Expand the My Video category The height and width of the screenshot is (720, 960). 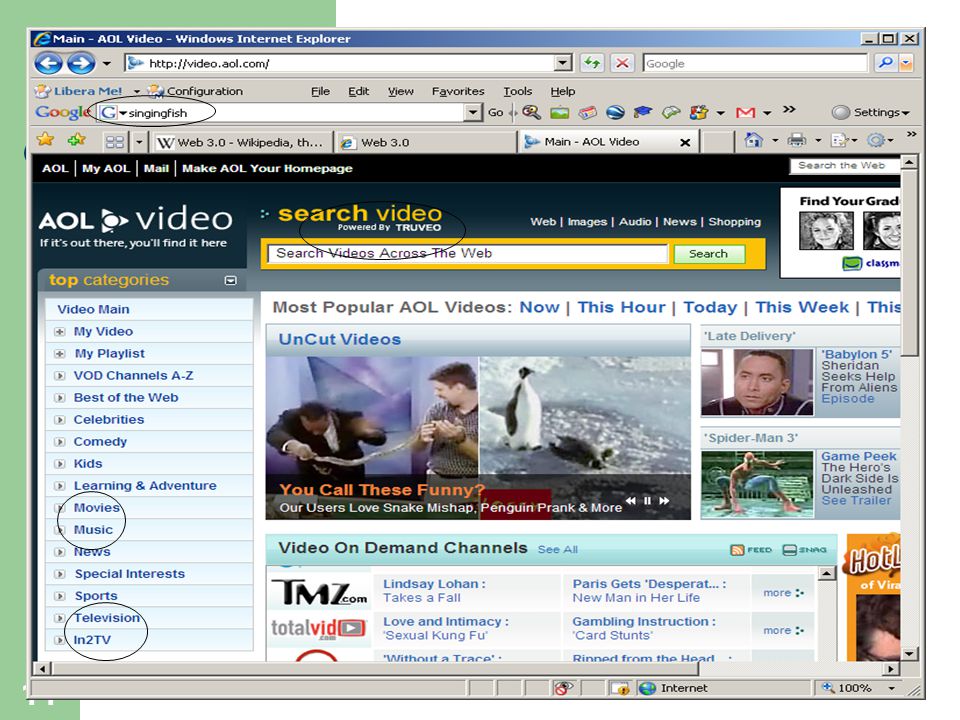click(x=59, y=332)
